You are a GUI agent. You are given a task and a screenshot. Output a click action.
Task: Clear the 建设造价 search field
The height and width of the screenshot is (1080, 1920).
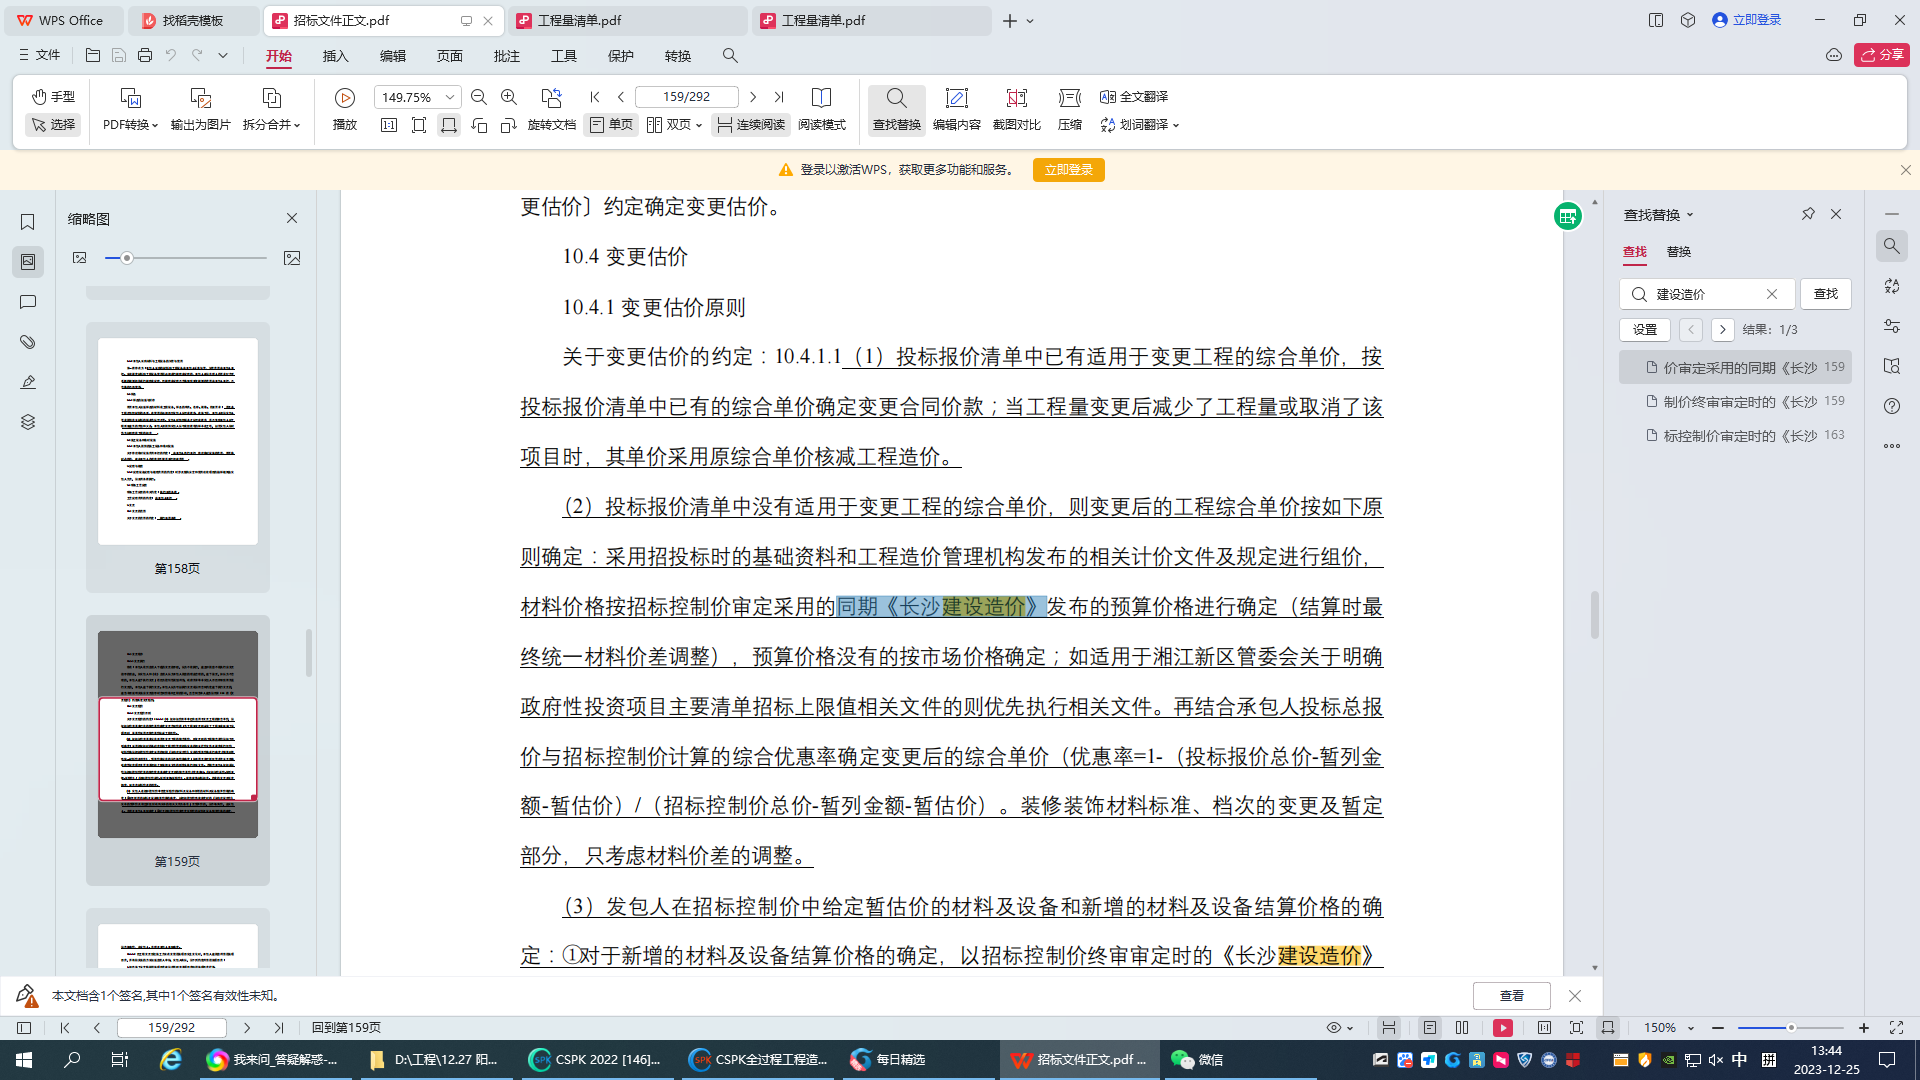coord(1772,294)
